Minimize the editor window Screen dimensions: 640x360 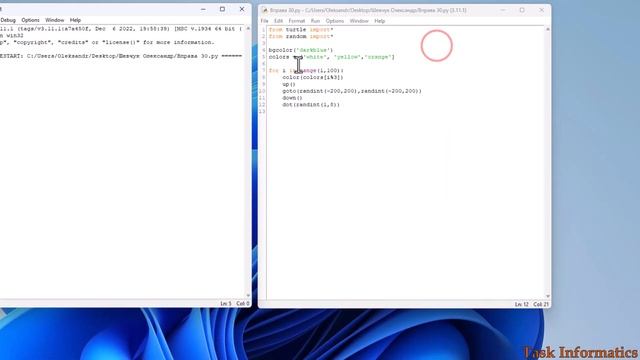503,10
